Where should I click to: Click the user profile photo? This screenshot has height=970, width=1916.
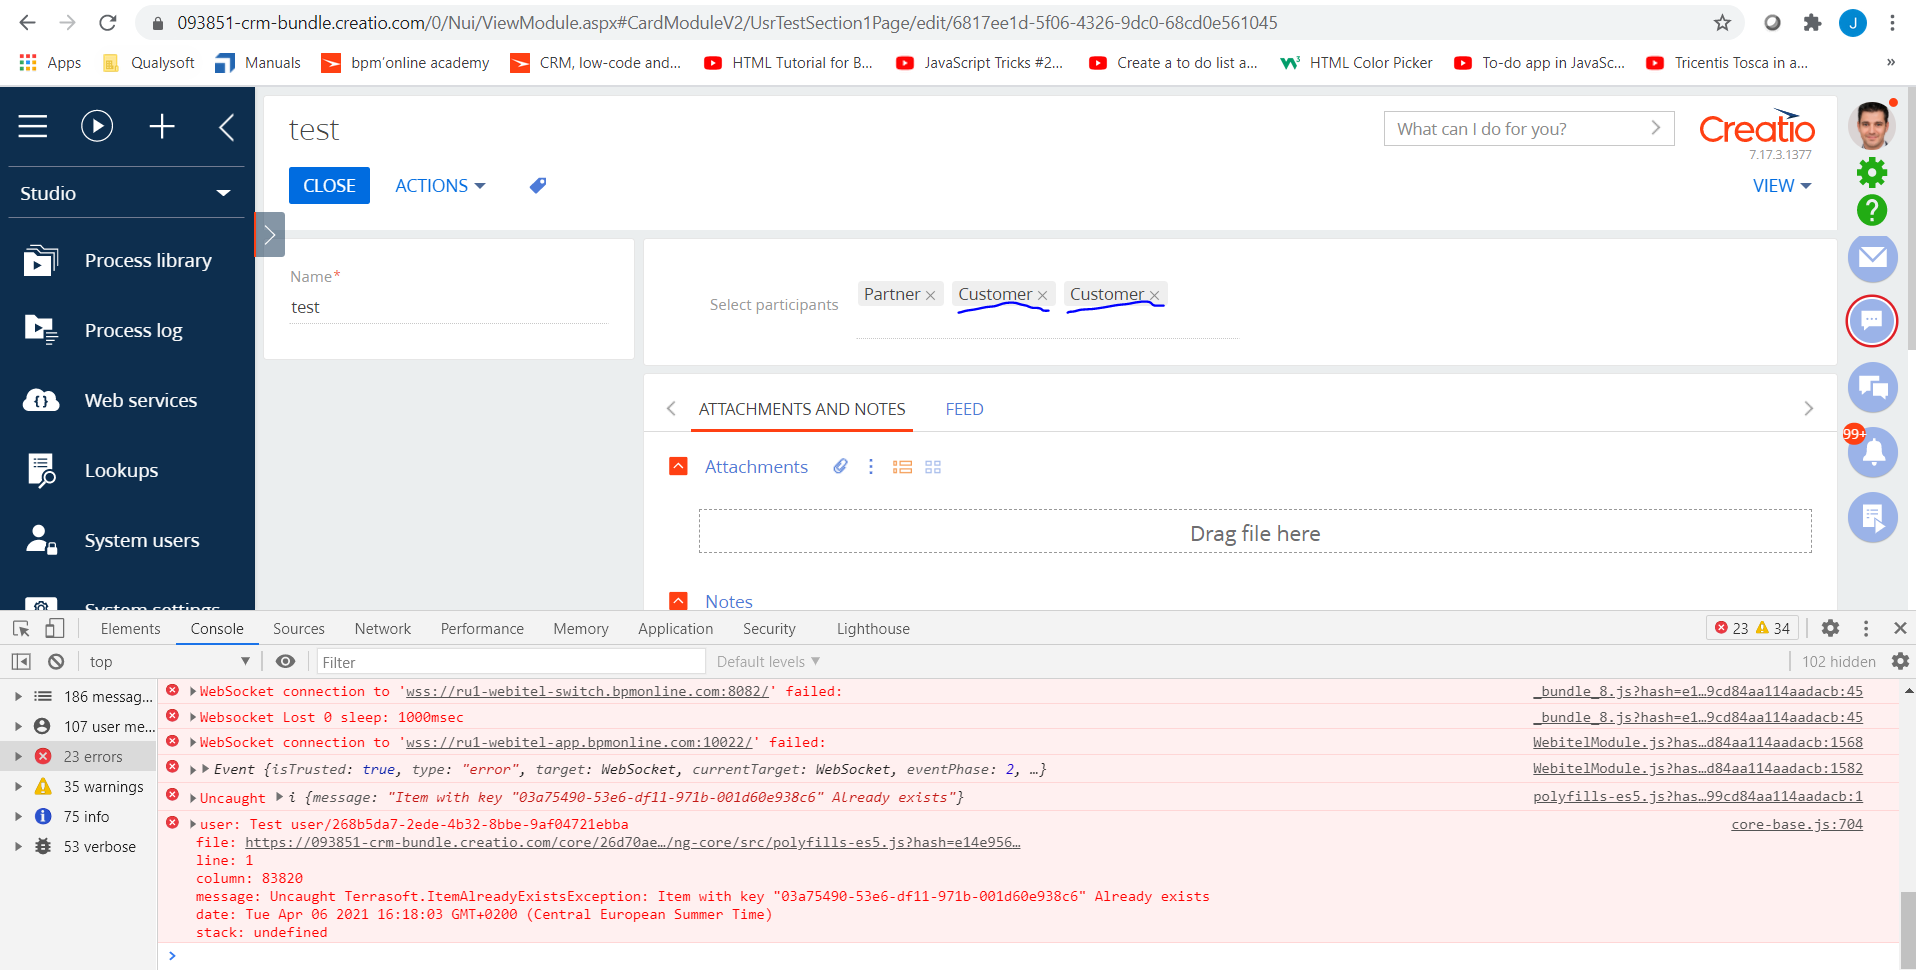click(1872, 126)
